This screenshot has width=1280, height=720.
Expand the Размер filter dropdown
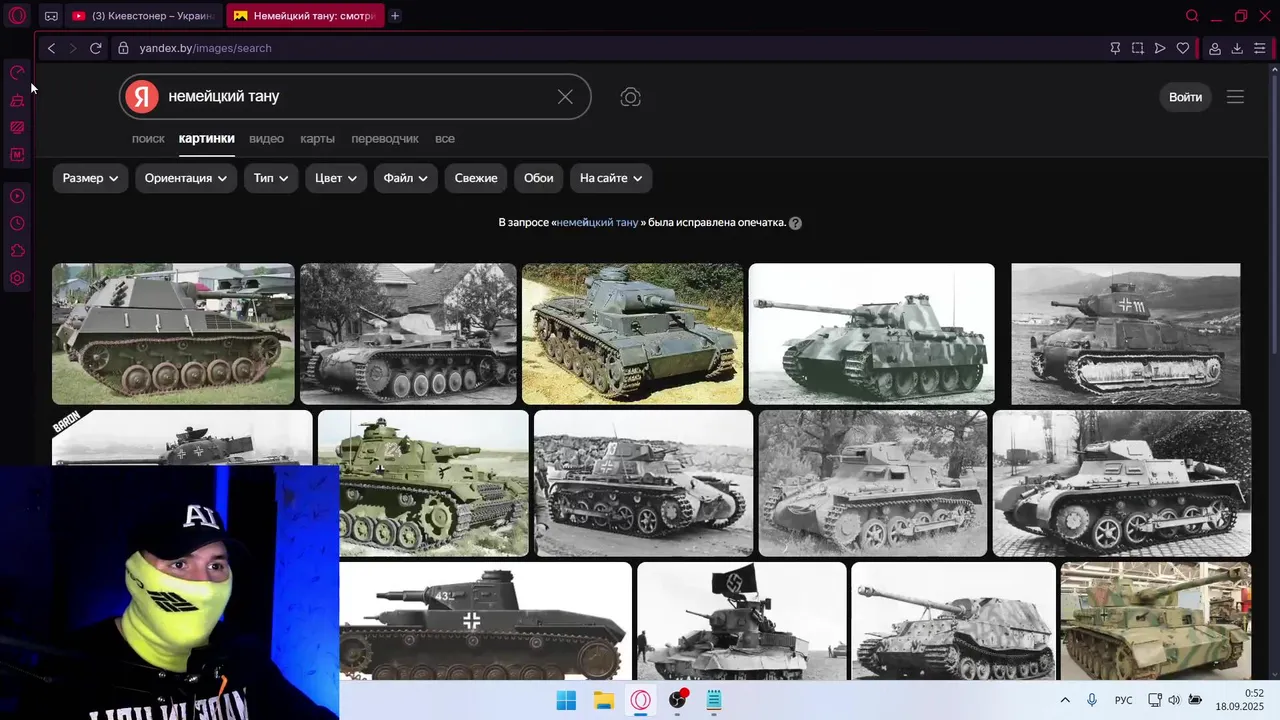(90, 178)
